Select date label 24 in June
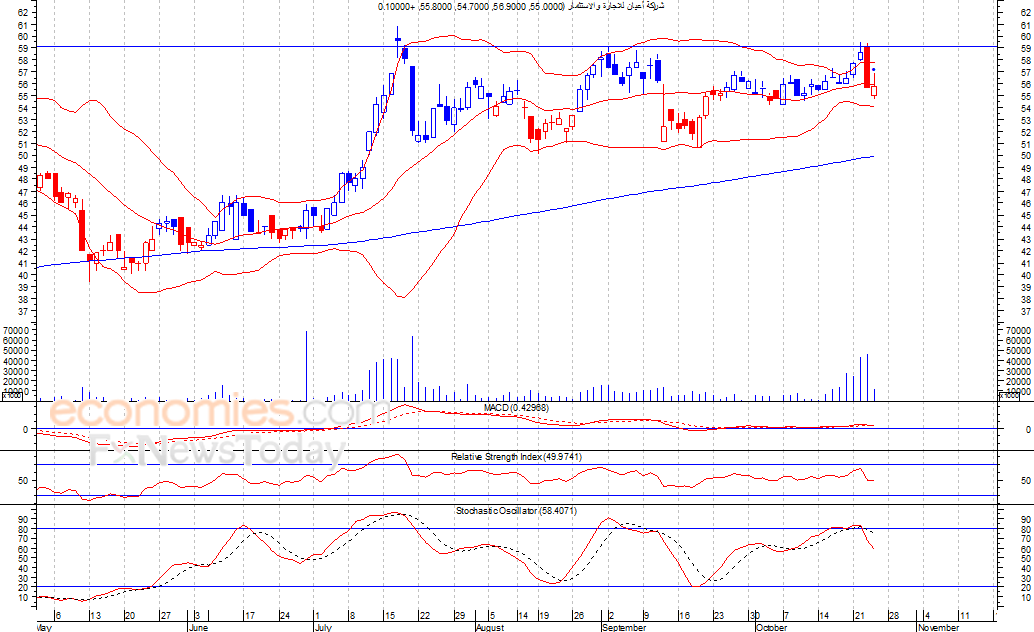Viewport: 1034px width, 632px height. point(285,616)
